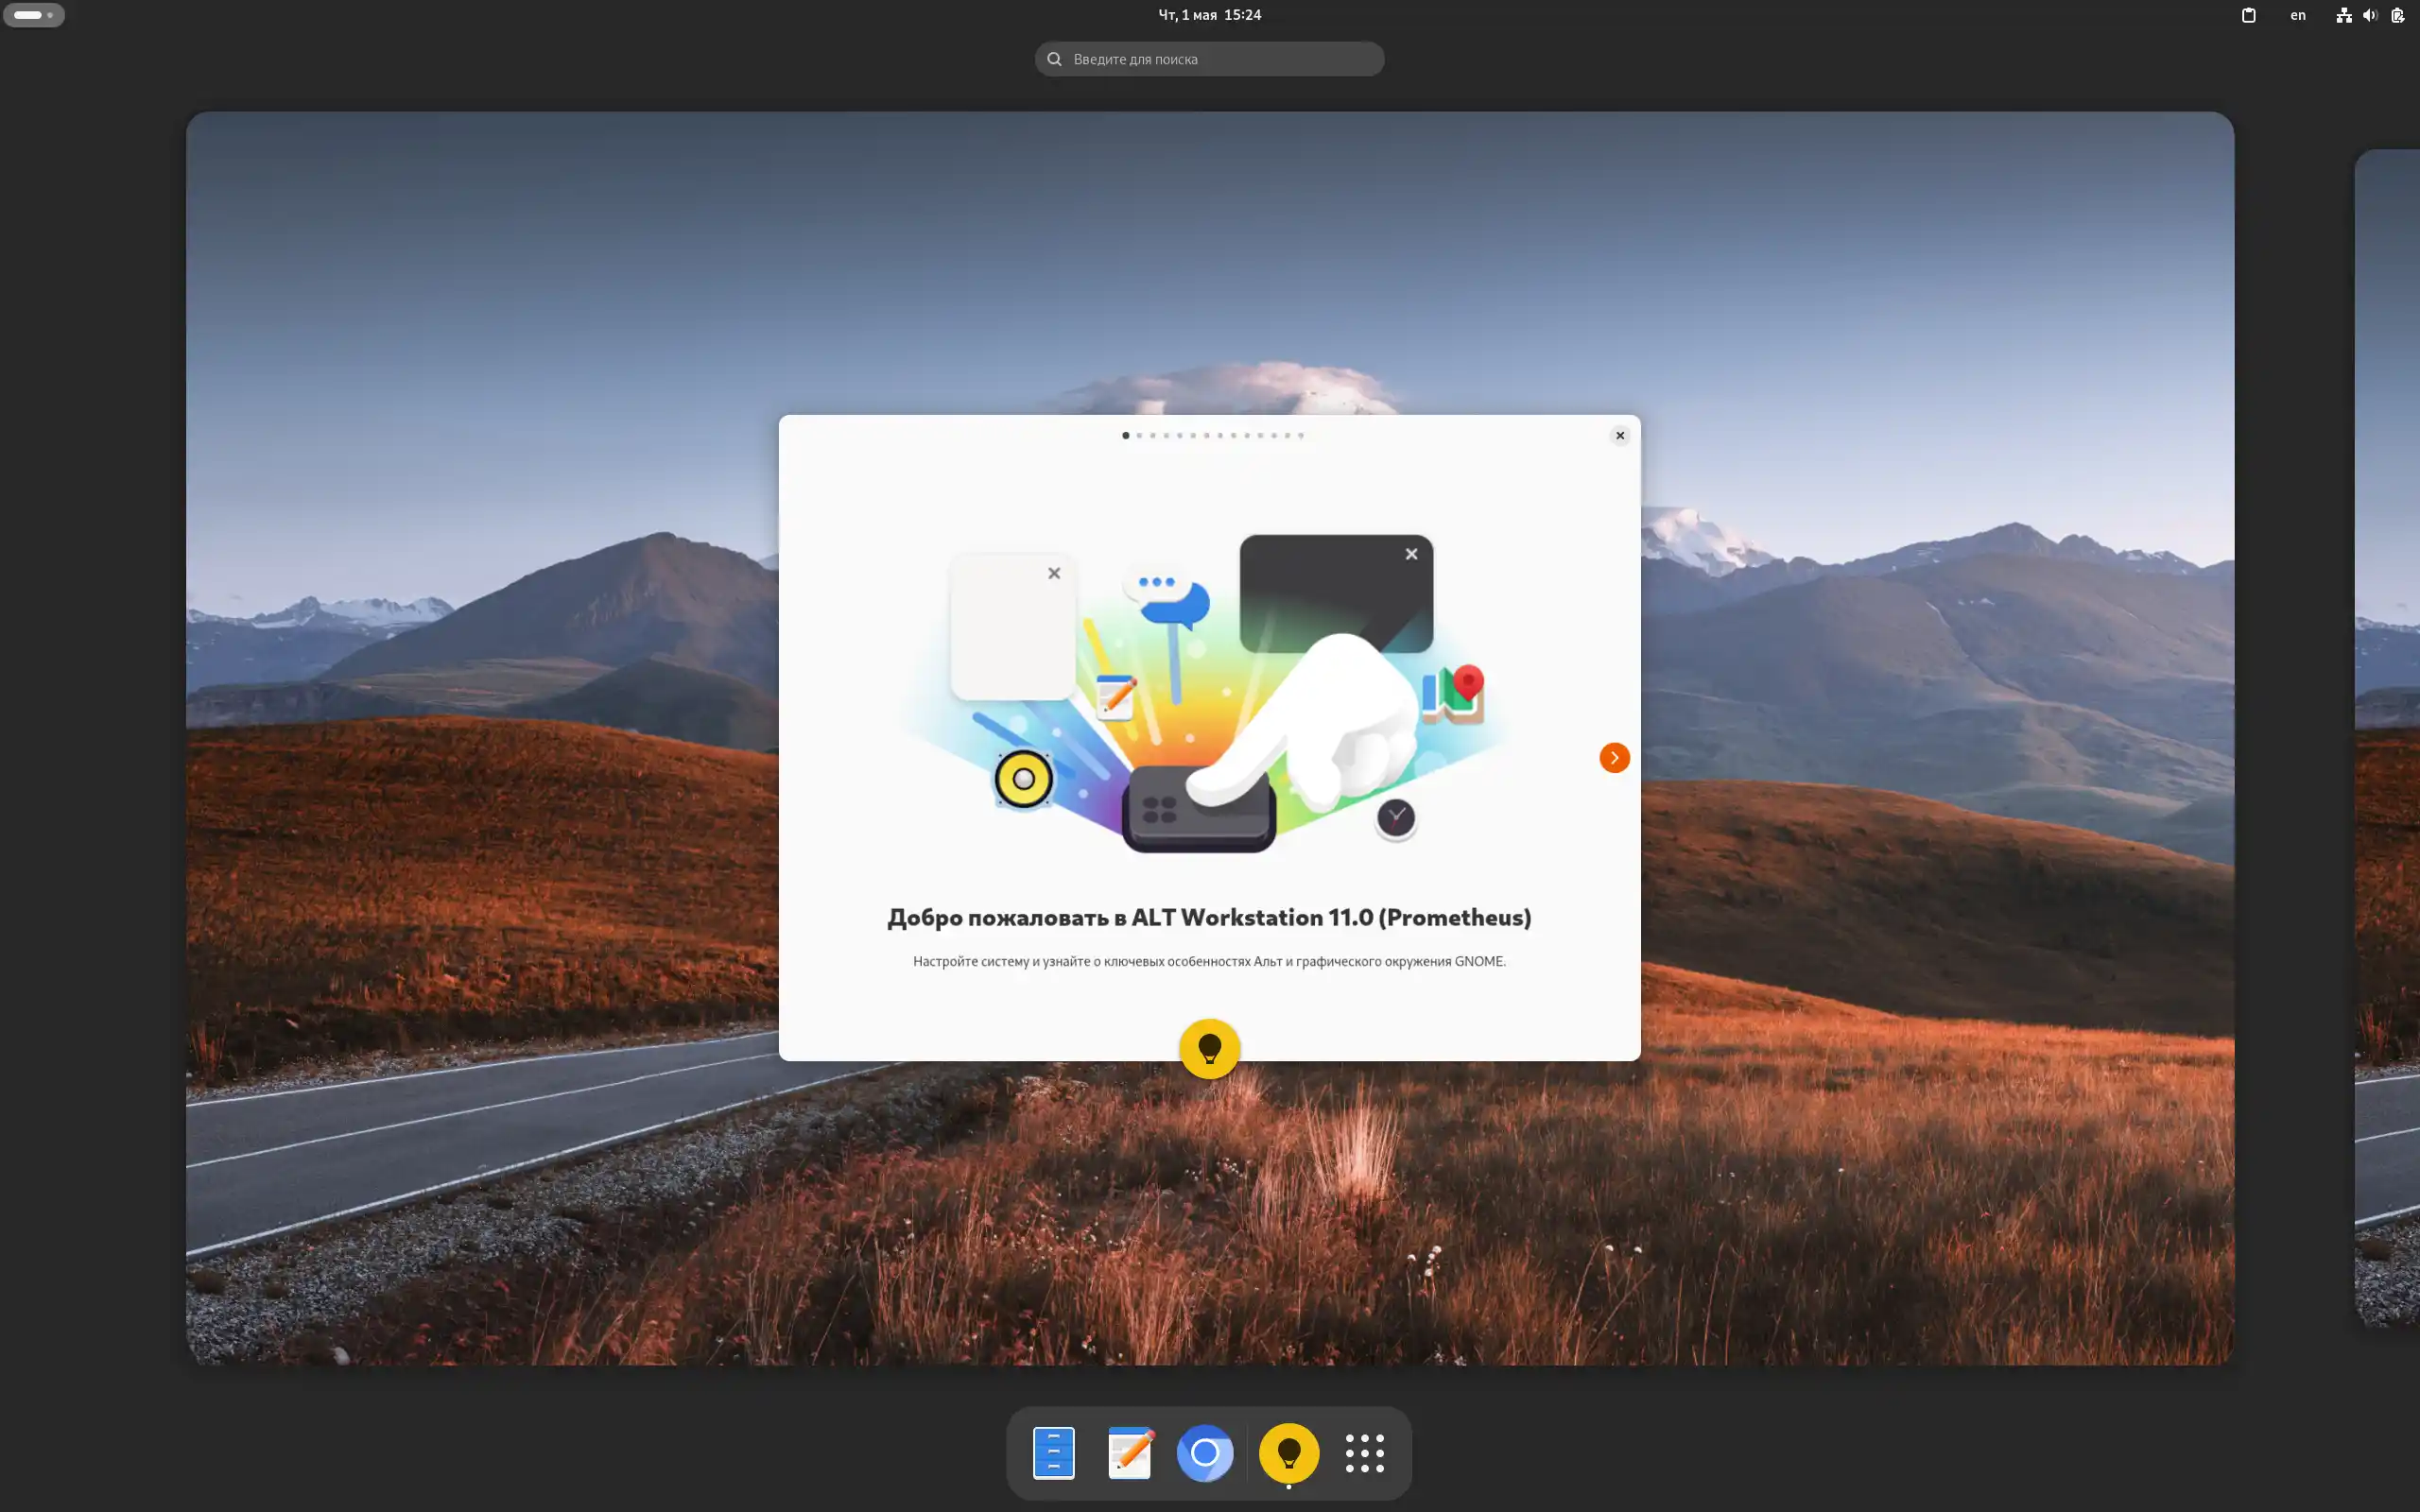Open the clipboard indicator in top bar

tap(2248, 15)
